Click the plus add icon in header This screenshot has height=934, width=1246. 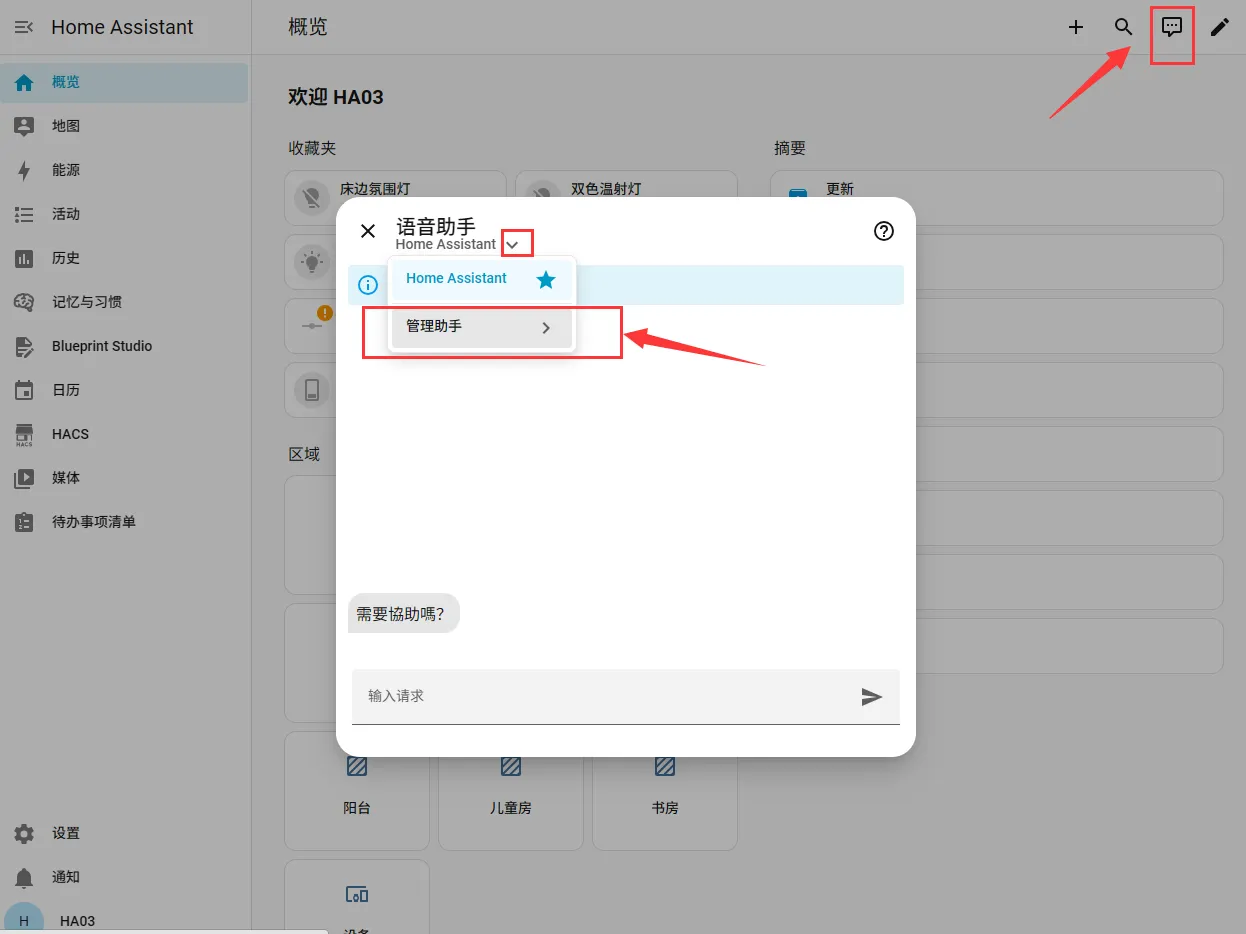(x=1076, y=27)
